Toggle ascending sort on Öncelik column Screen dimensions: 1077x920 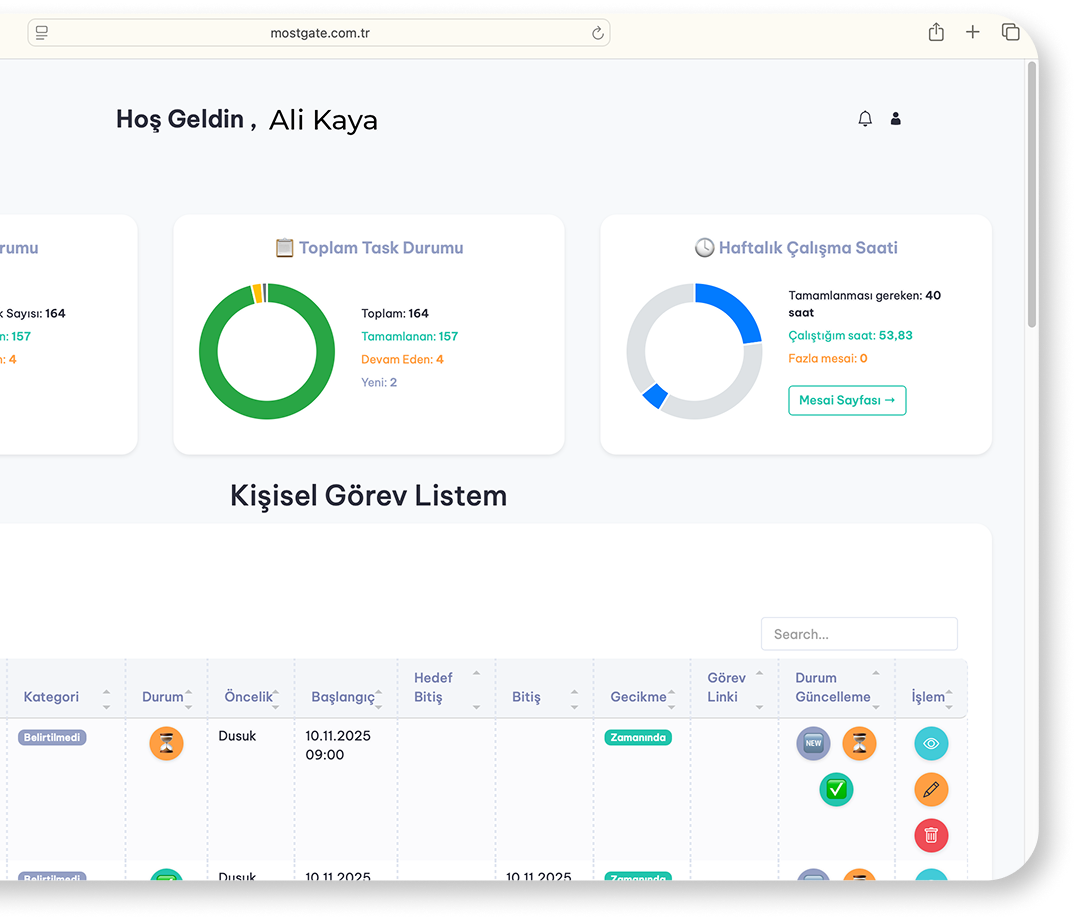(x=277, y=691)
